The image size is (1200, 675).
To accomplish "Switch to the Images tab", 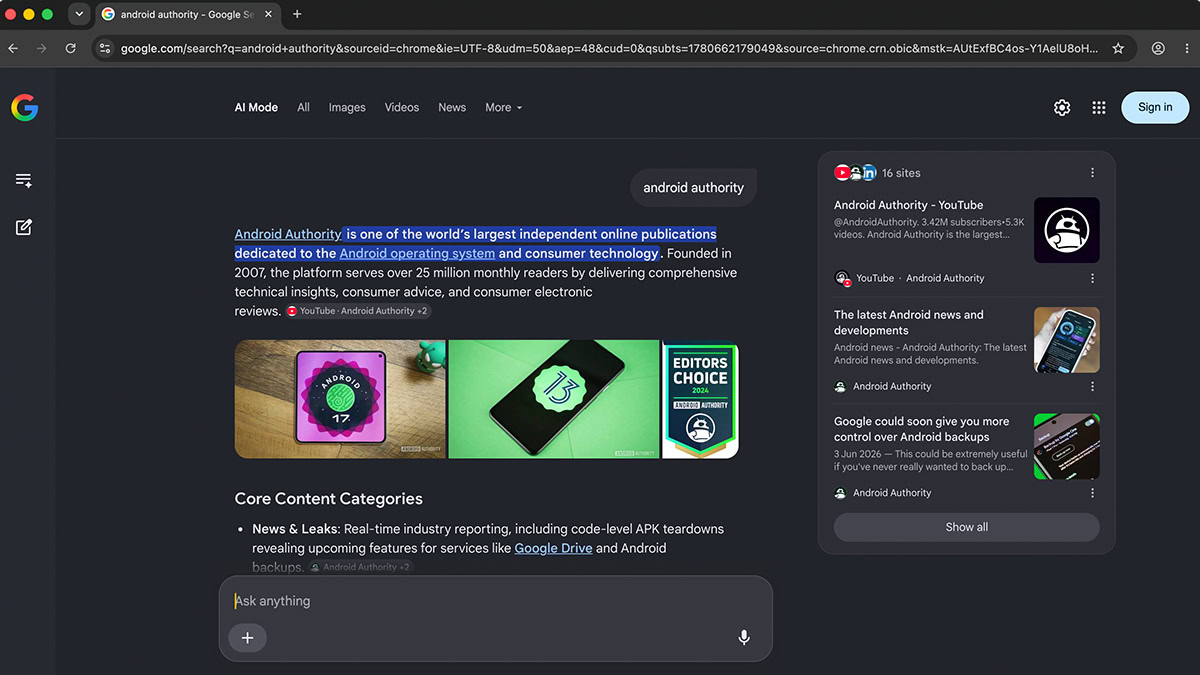I will 347,108.
